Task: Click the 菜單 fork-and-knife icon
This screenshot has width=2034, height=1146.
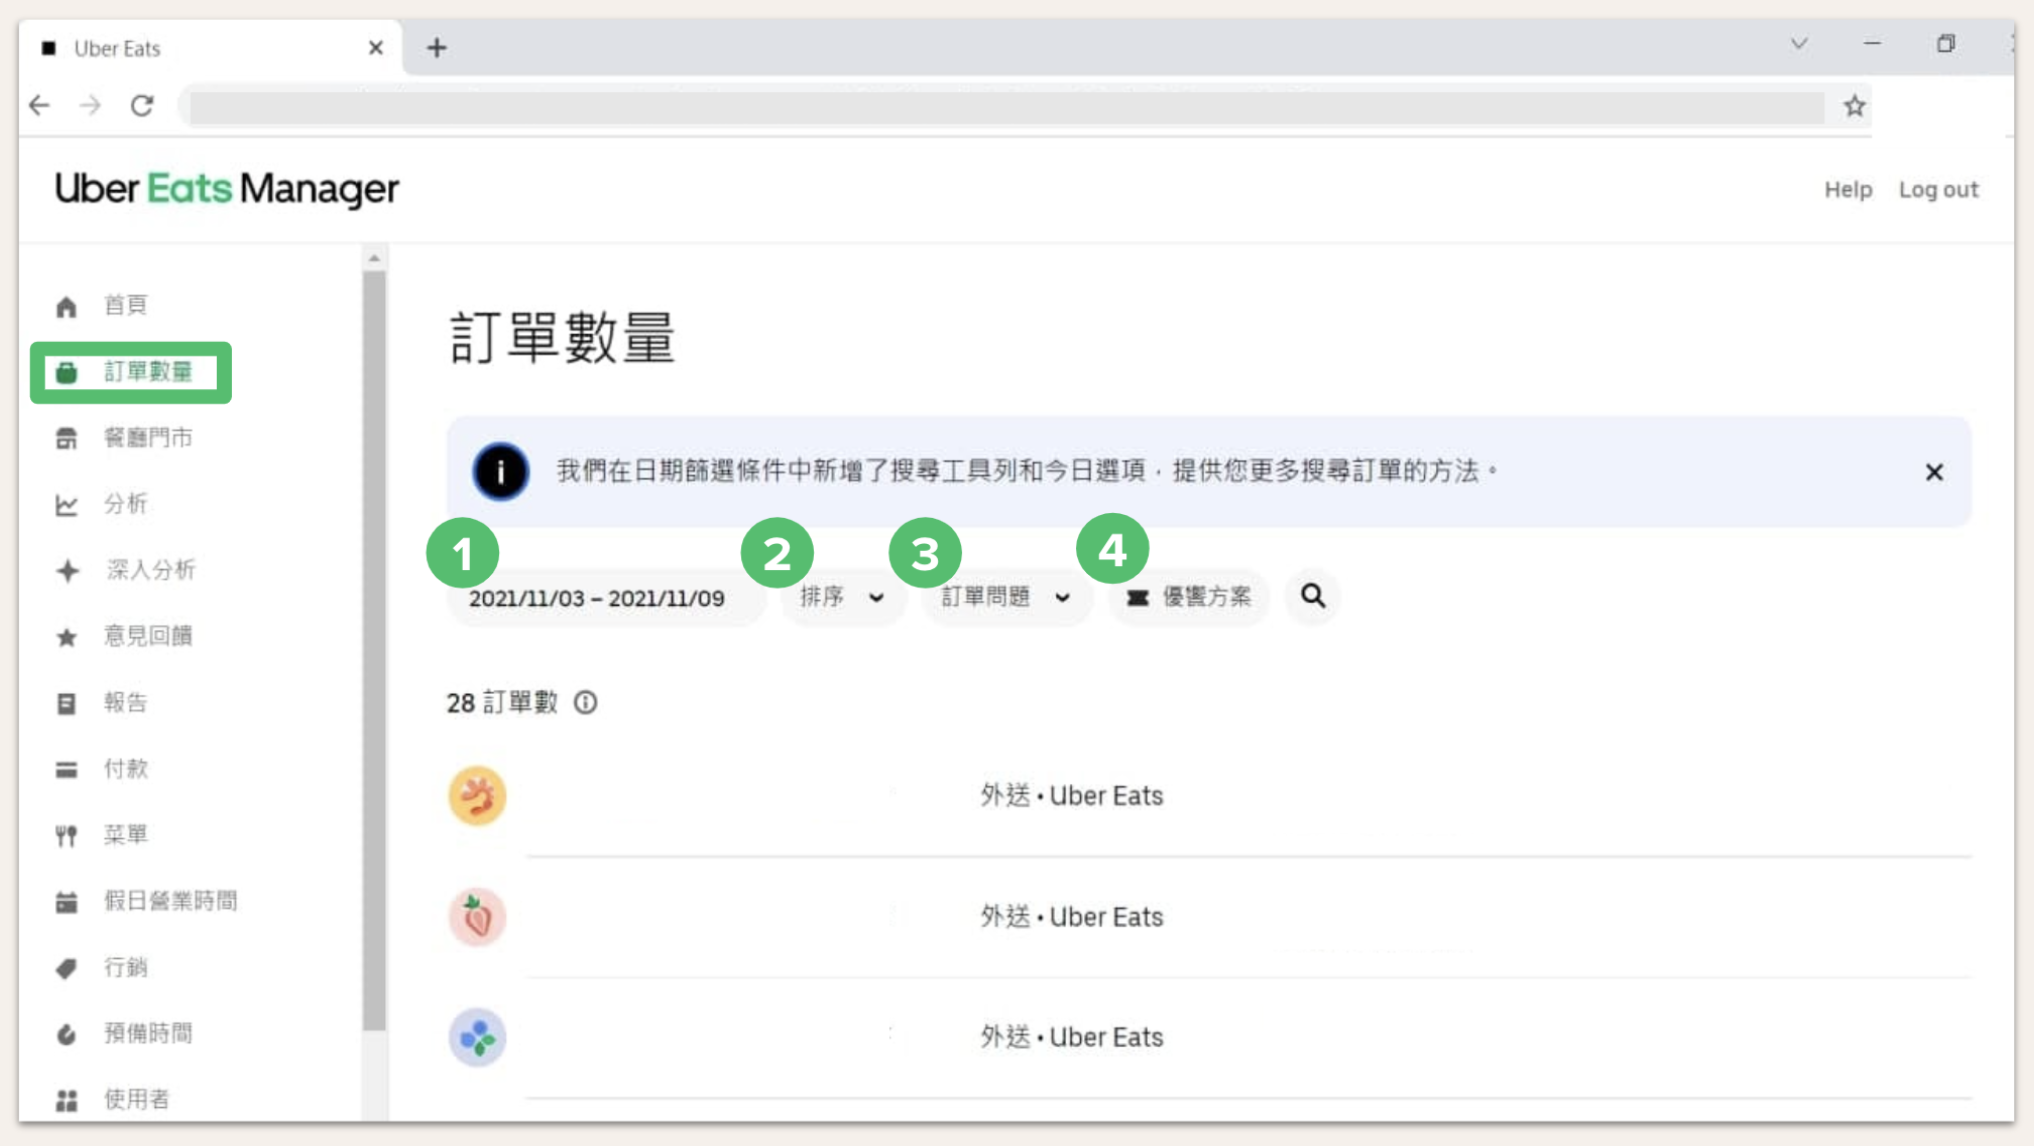Action: click(66, 836)
